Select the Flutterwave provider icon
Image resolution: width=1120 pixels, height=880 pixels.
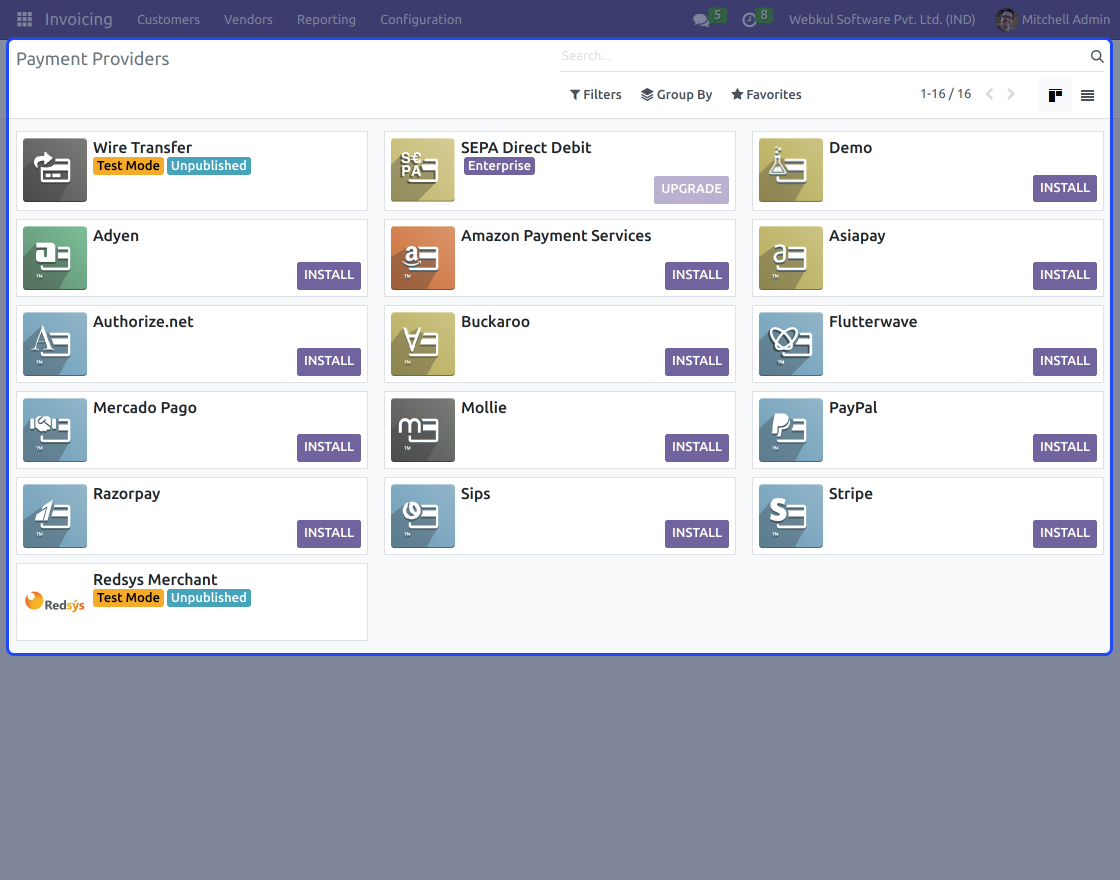[x=791, y=344]
